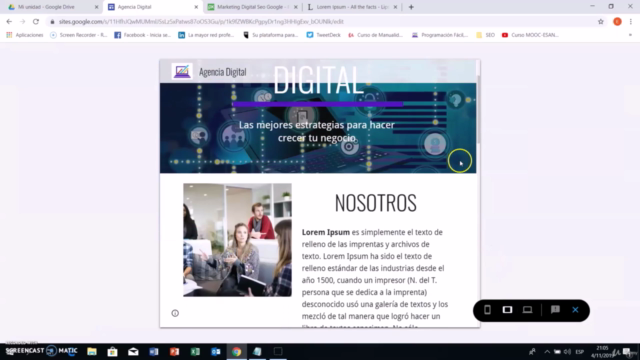Viewport: 640px width, 360px height.
Task: Go back in browser history
Action: coord(9,22)
